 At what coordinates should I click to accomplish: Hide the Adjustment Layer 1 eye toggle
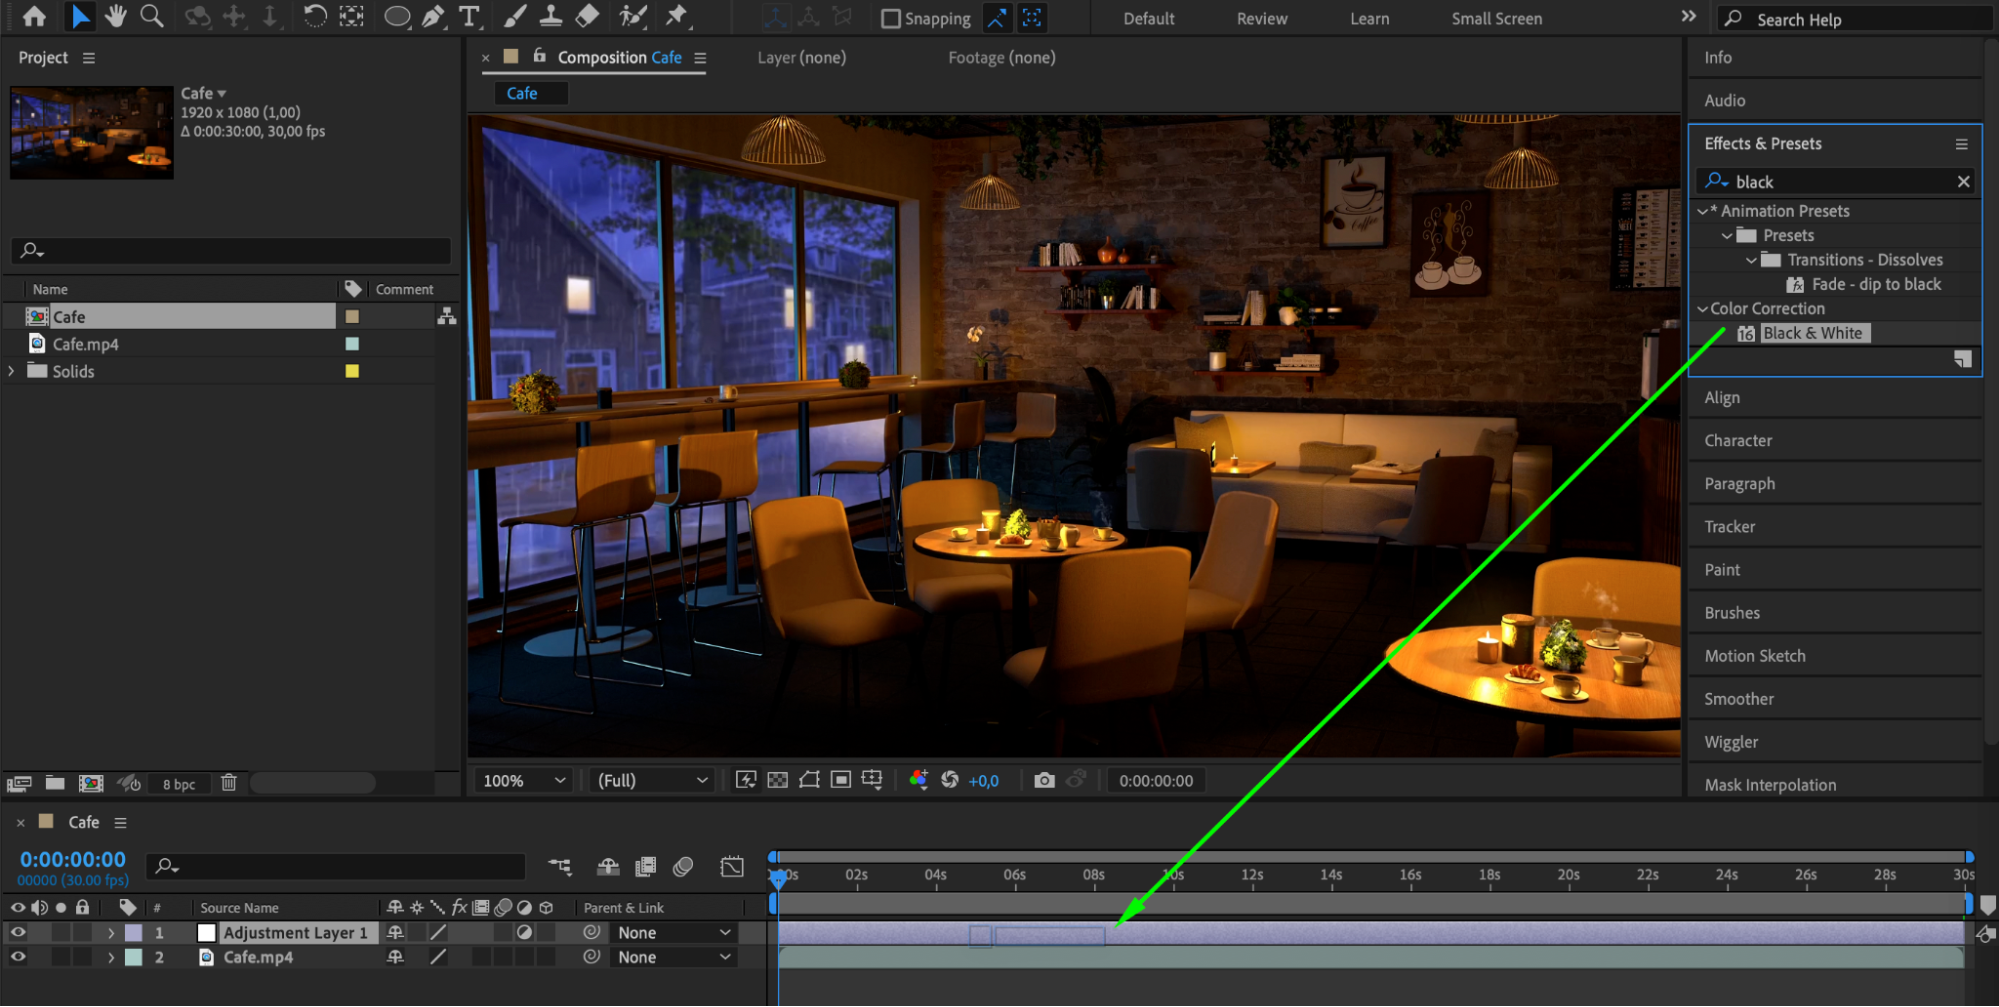18,932
